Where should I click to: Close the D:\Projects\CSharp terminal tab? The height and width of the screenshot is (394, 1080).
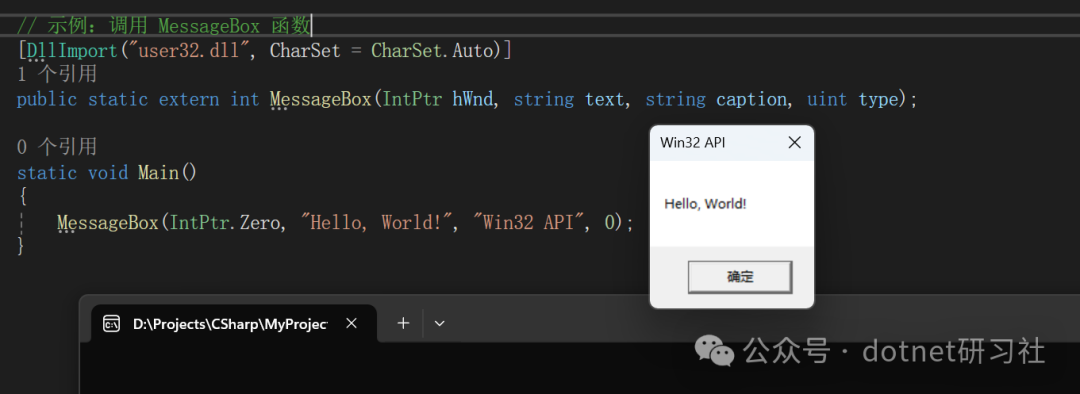351,323
